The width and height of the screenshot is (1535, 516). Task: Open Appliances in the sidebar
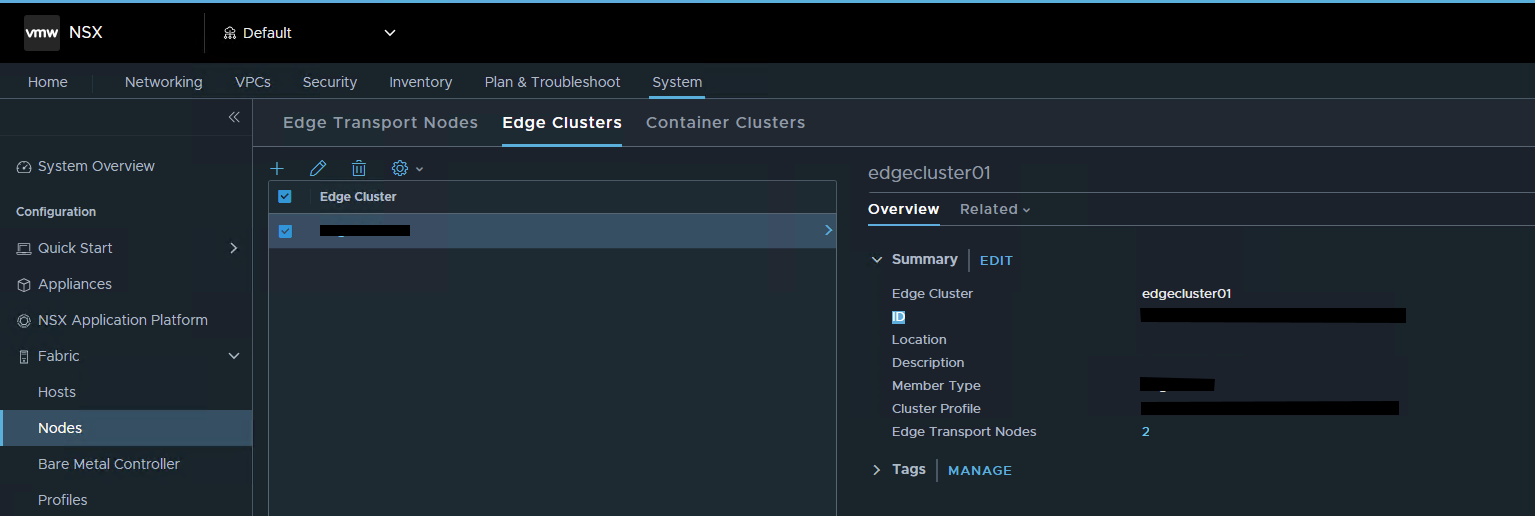point(75,284)
